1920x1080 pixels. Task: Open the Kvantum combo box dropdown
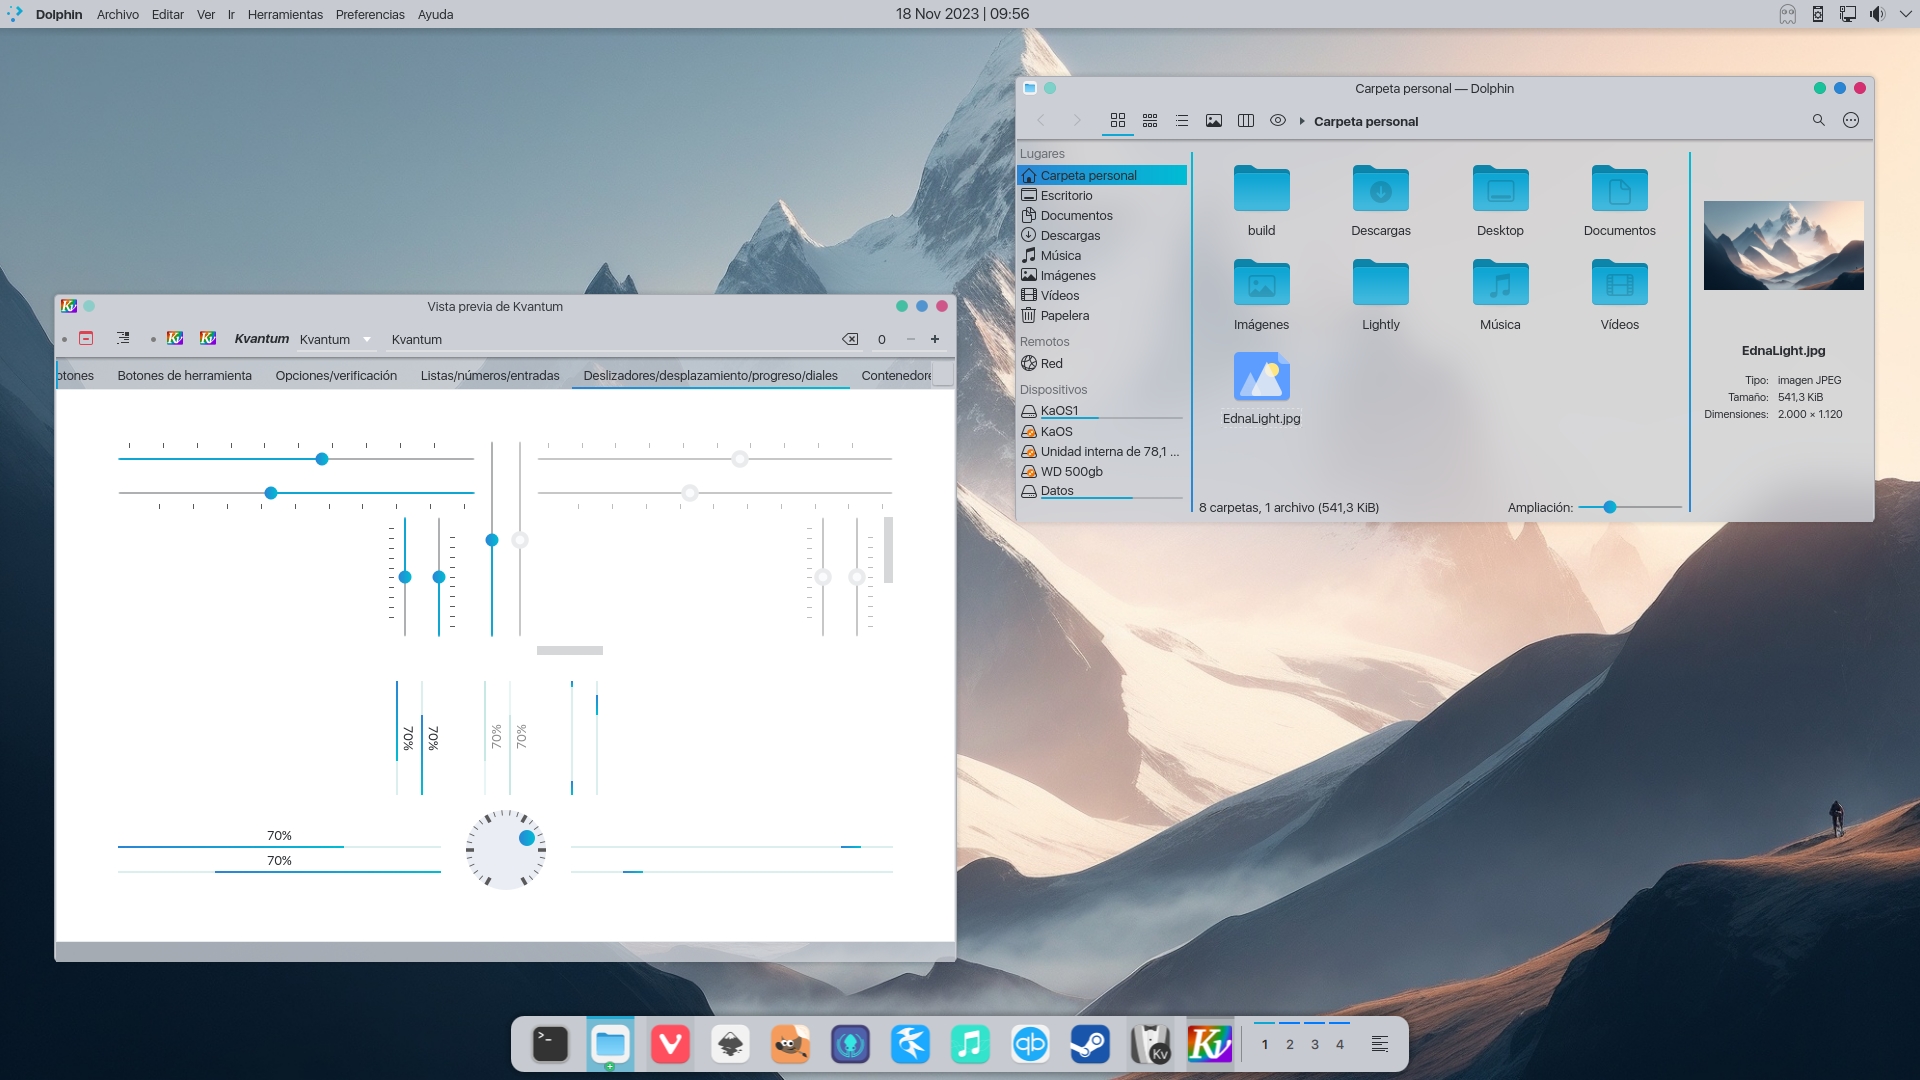click(335, 339)
